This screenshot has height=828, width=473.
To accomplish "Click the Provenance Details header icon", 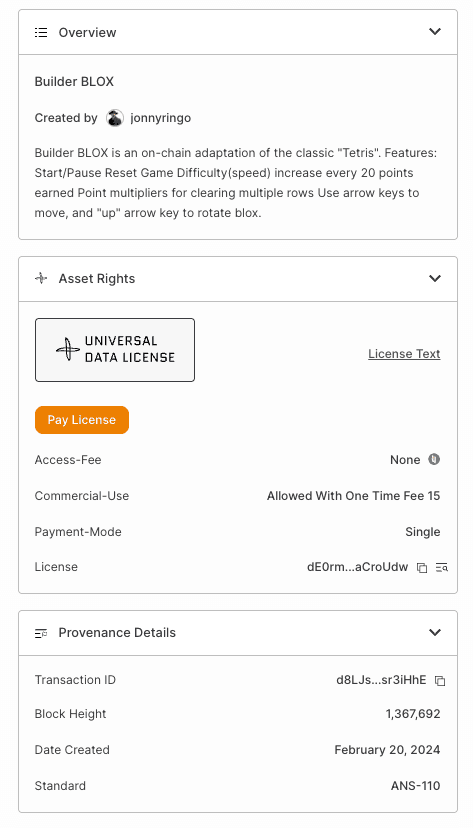I will (x=41, y=633).
